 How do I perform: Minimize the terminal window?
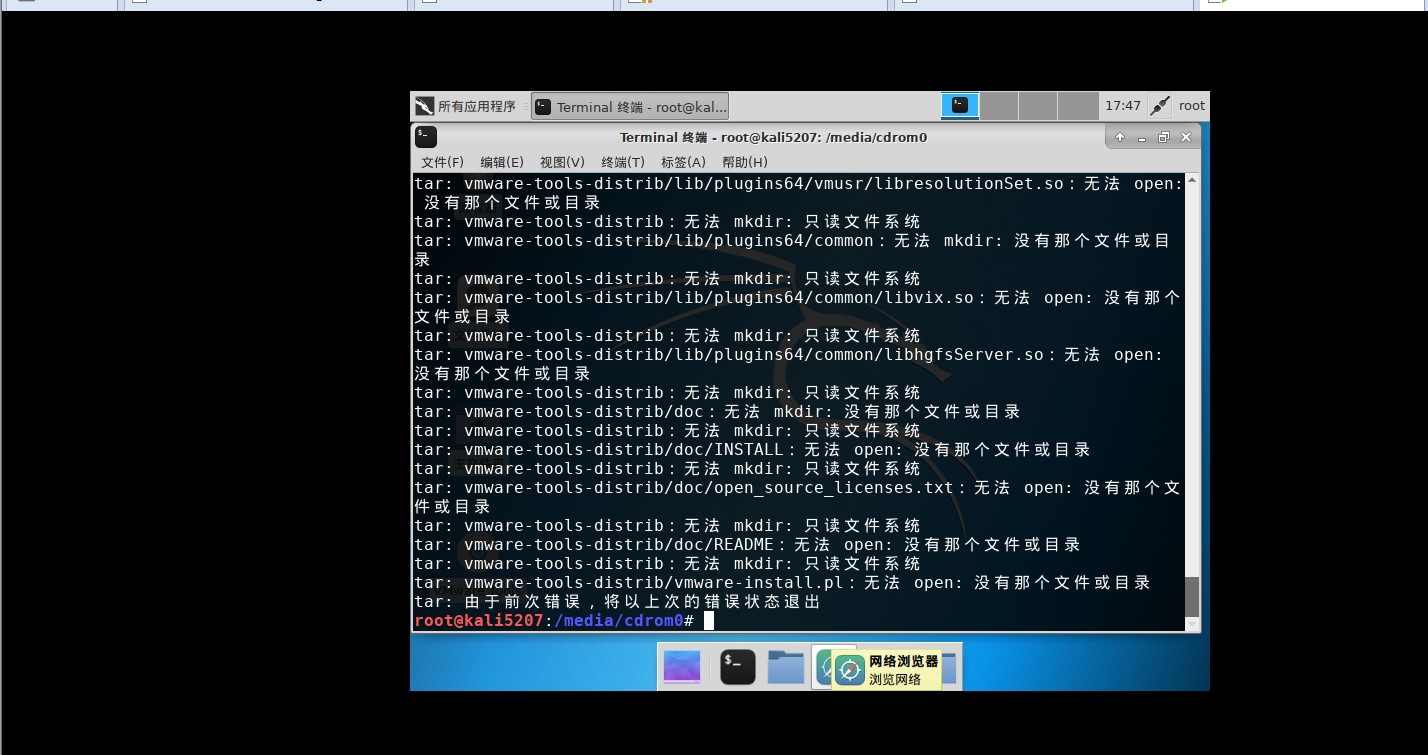tap(1142, 137)
